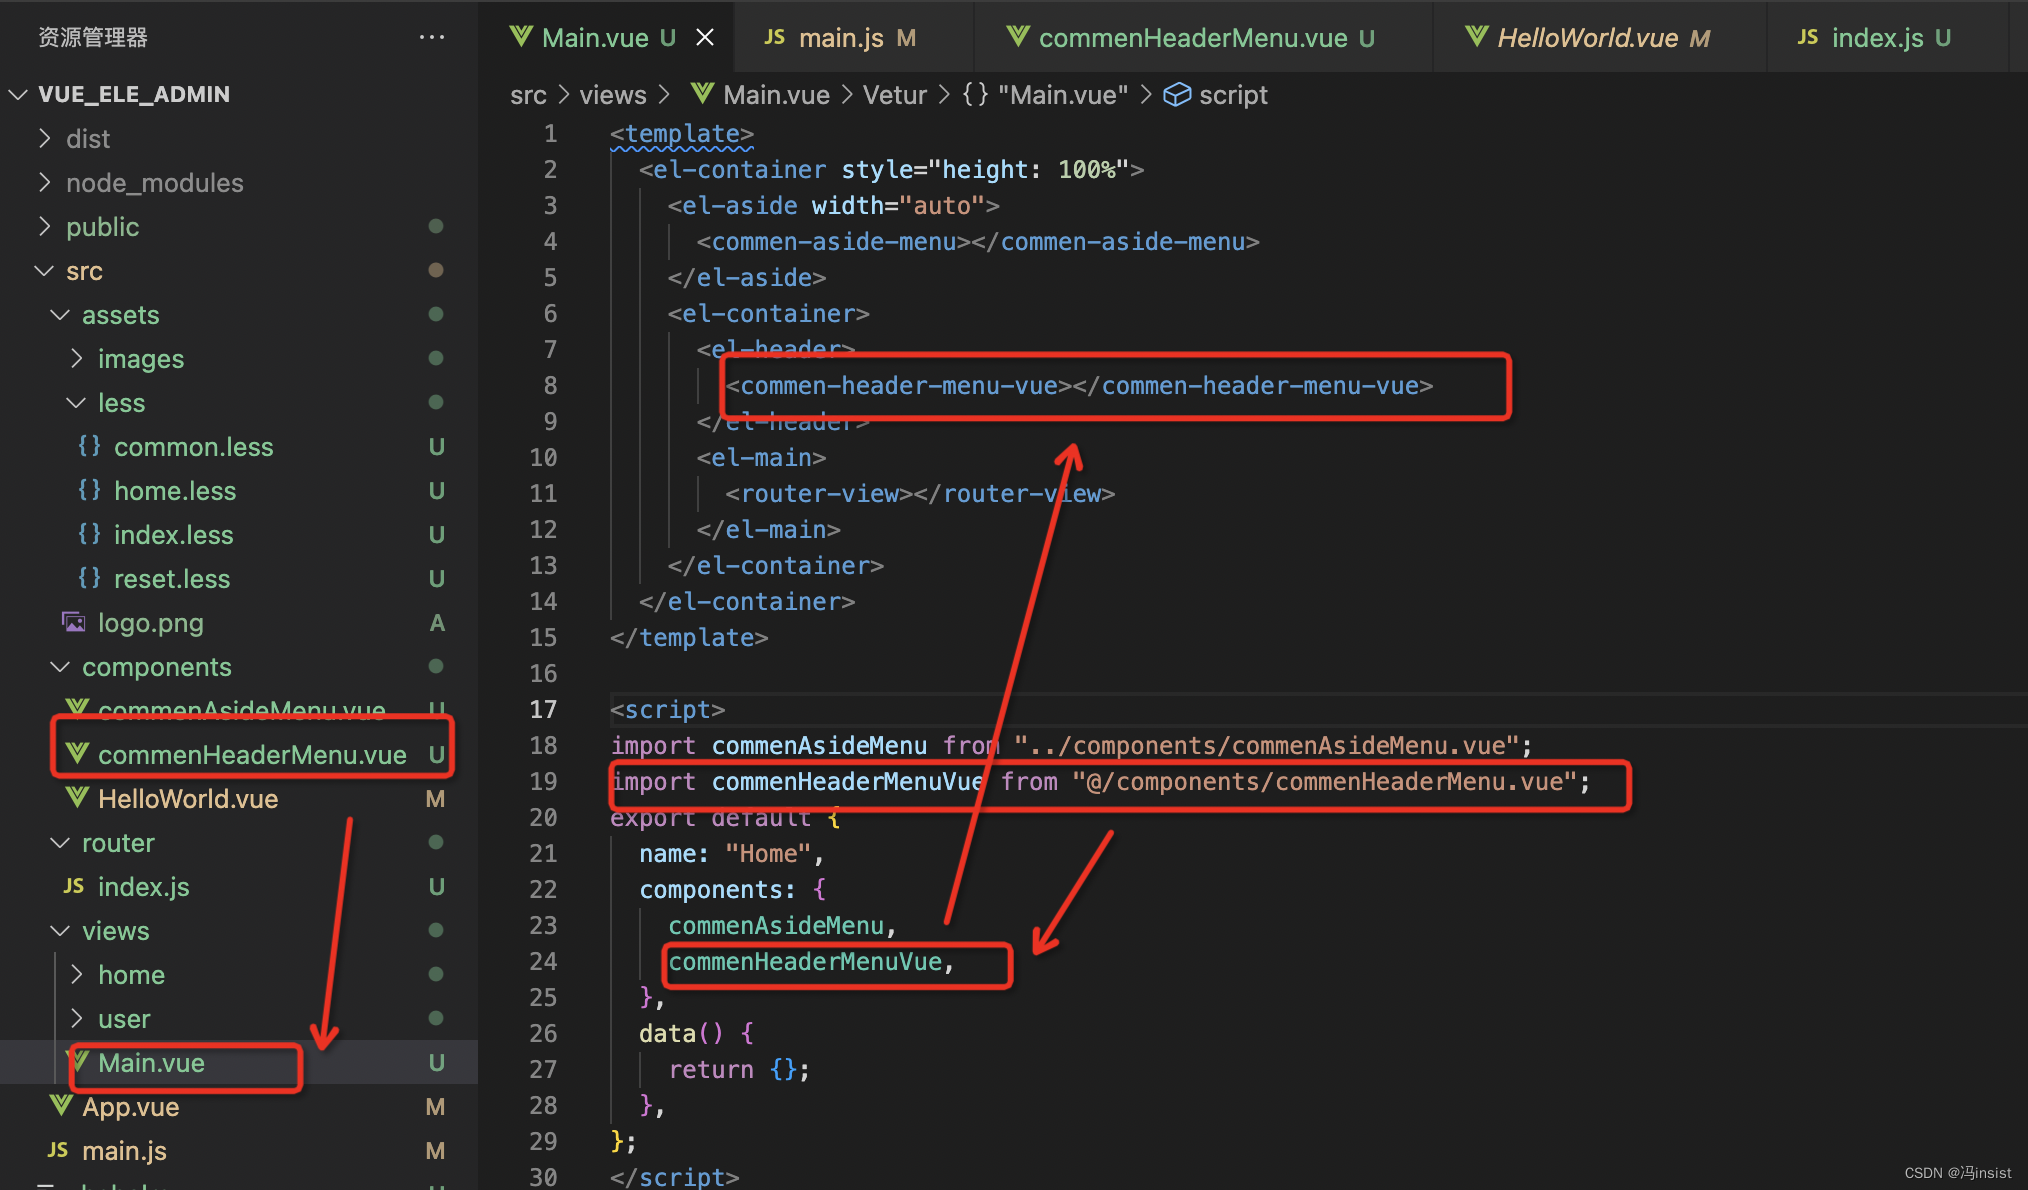Viewport: 2028px width, 1190px height.
Task: Click the Vetur icon in the breadcrumb bar
Action: point(894,94)
